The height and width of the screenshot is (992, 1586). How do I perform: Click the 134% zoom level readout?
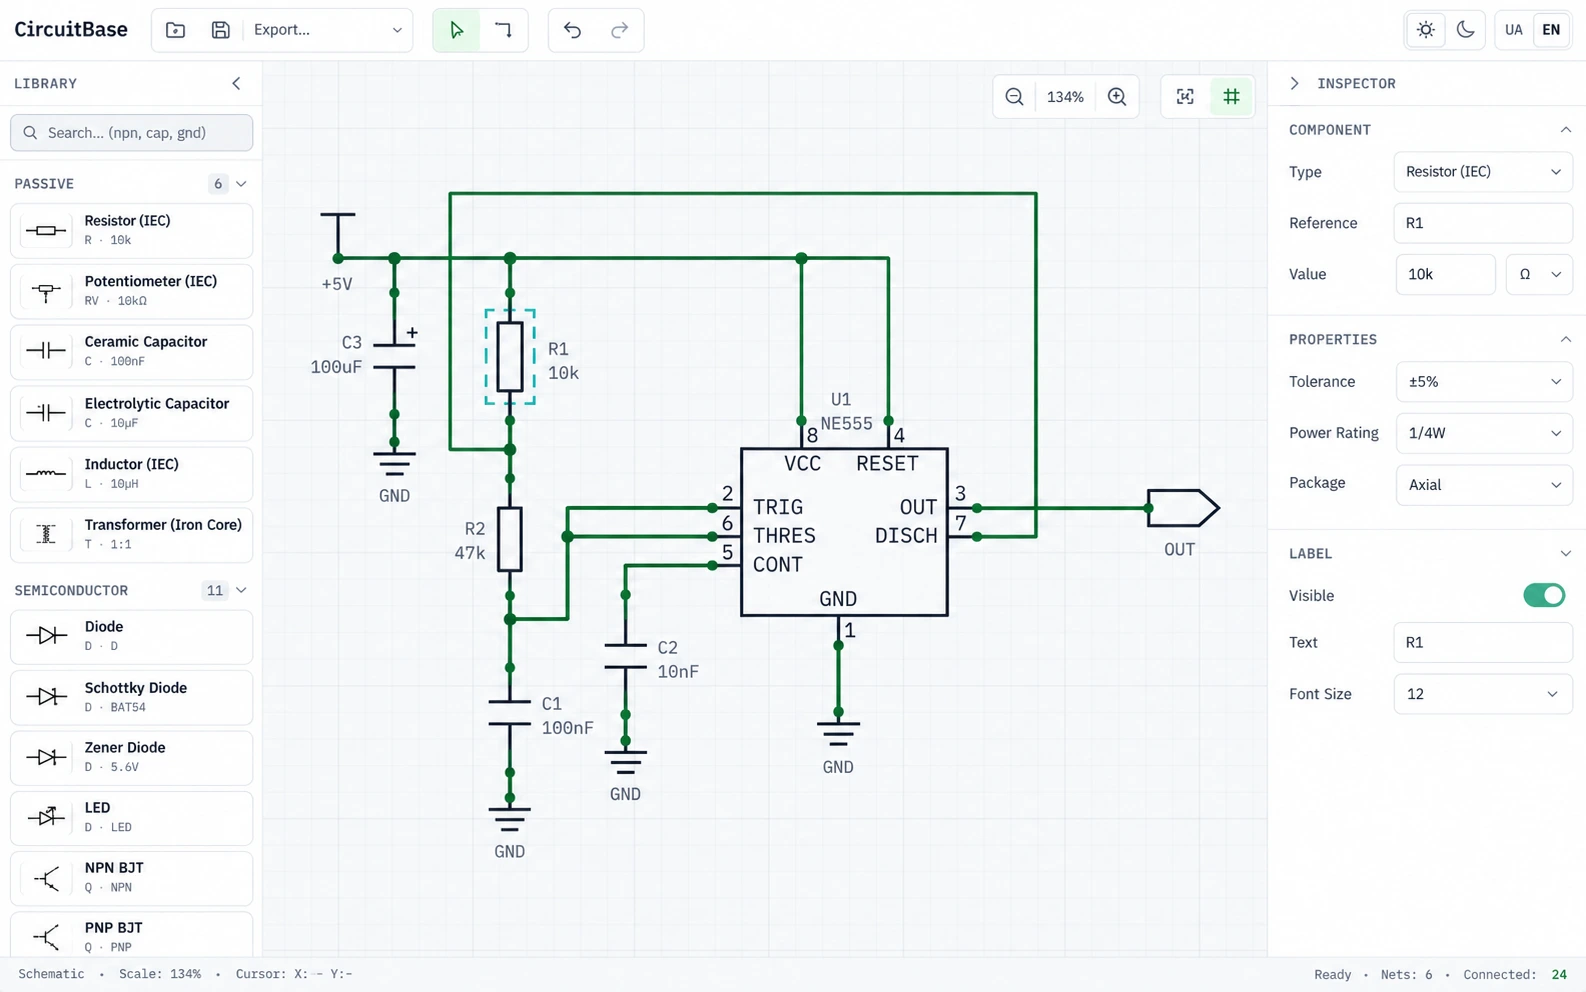pos(1065,97)
